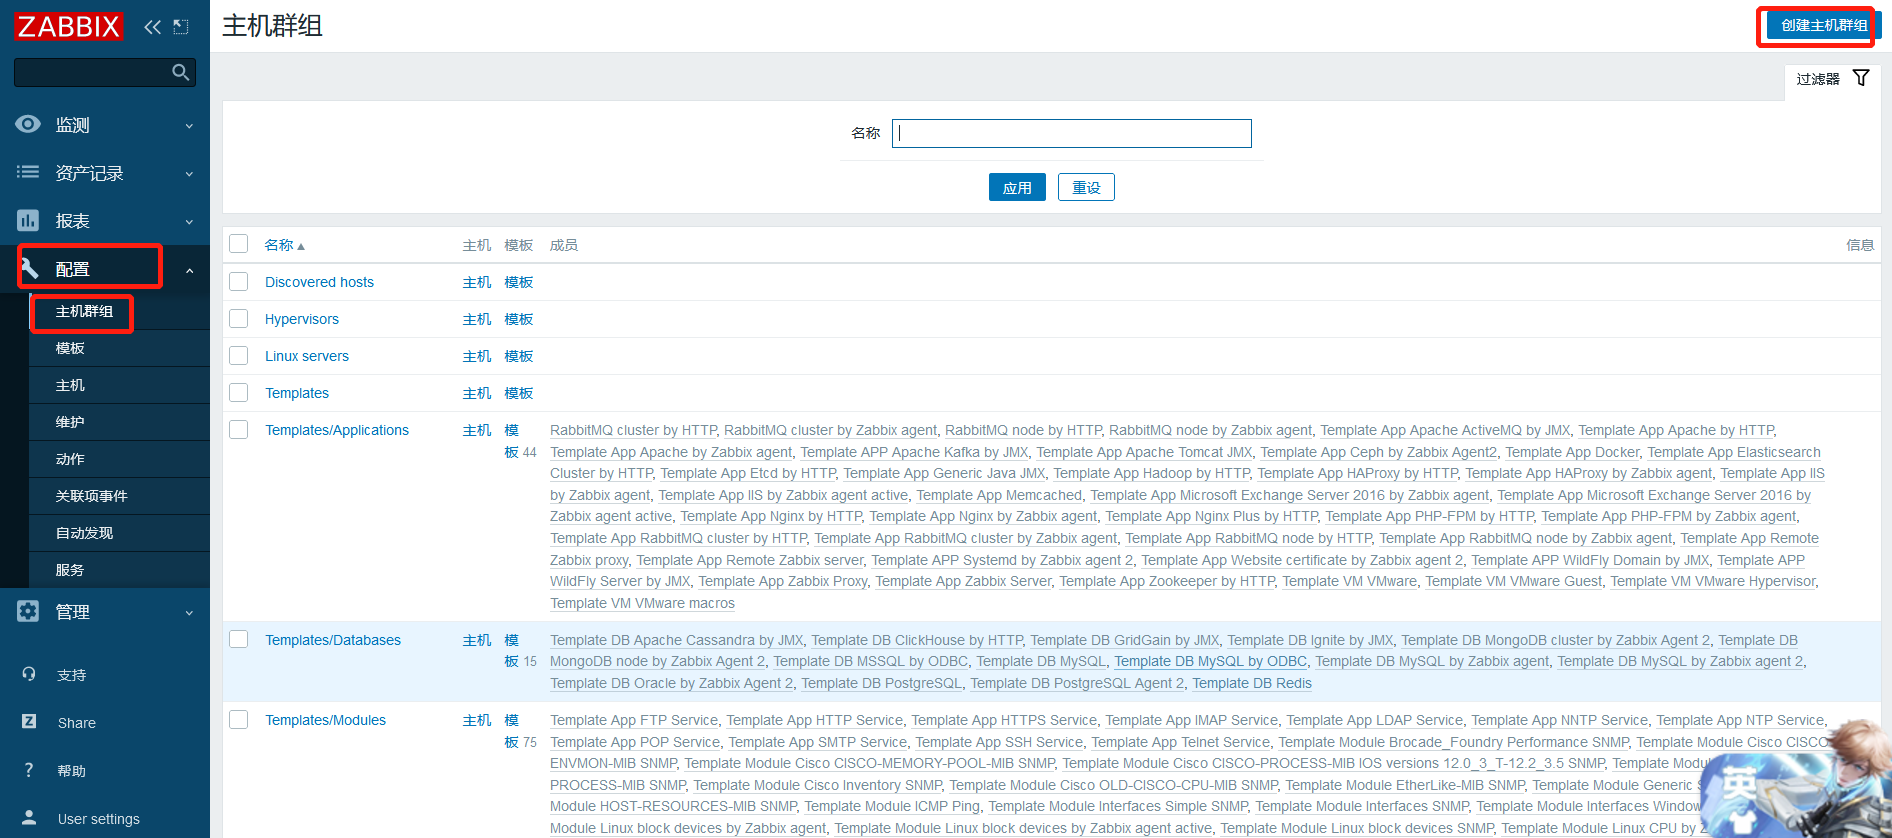1892x838 pixels.
Task: Expand the 管理 menu chevron
Action: (x=189, y=613)
